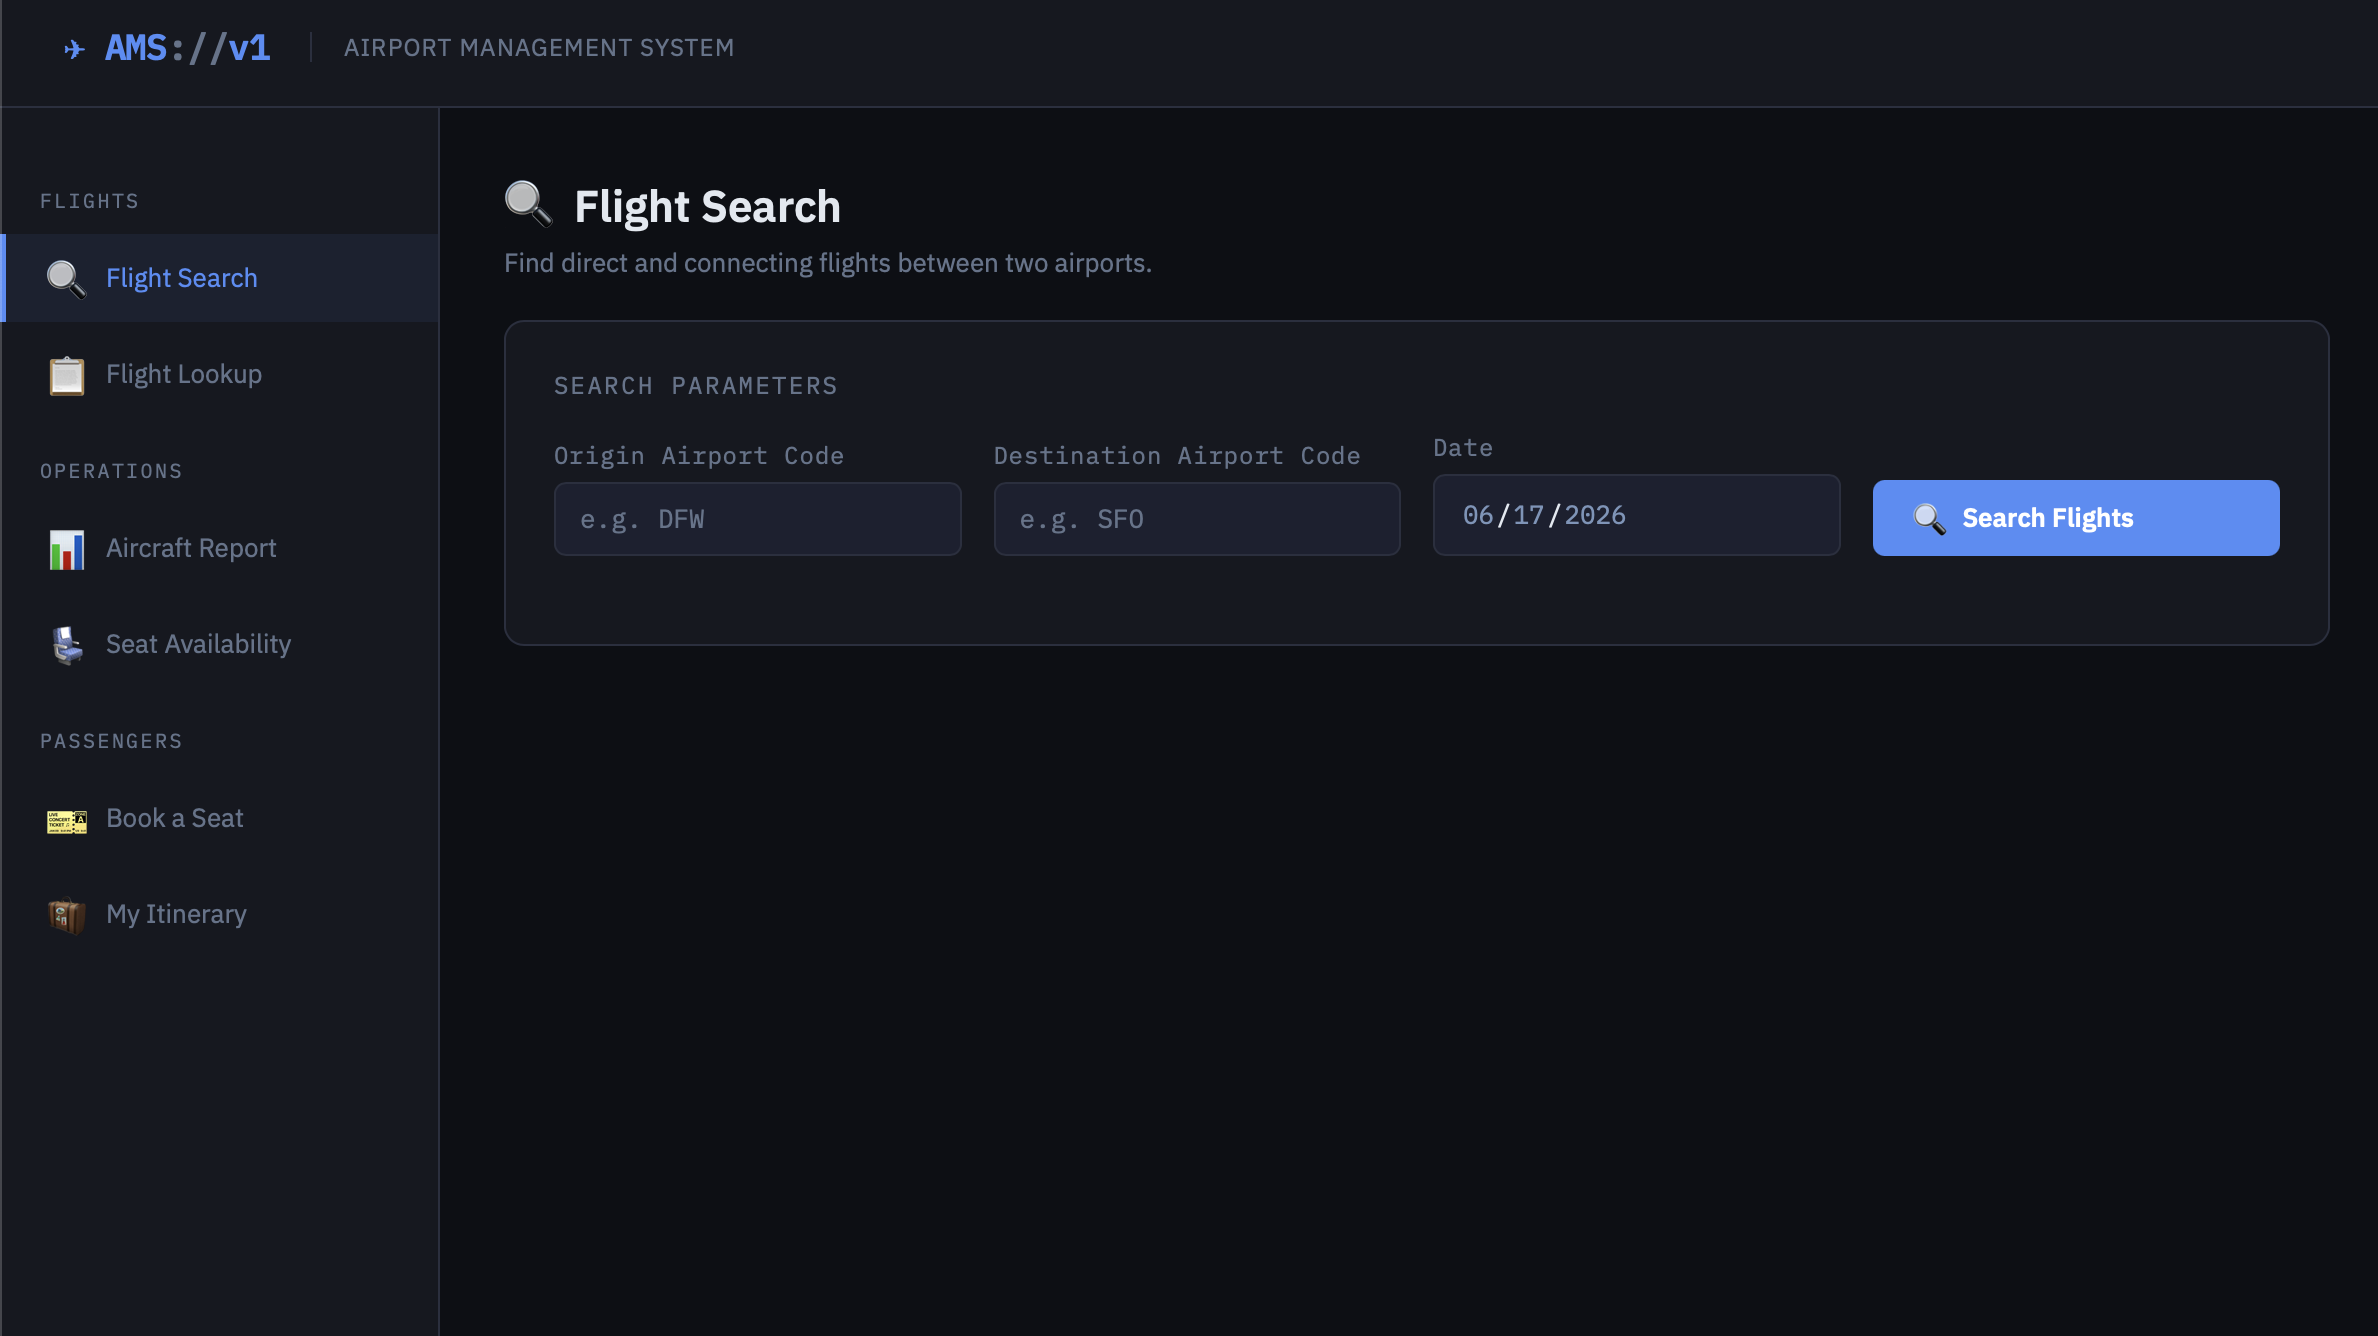This screenshot has height=1336, width=2378.
Task: Click the clipboard icon next to Flight Lookup
Action: pyautogui.click(x=67, y=375)
